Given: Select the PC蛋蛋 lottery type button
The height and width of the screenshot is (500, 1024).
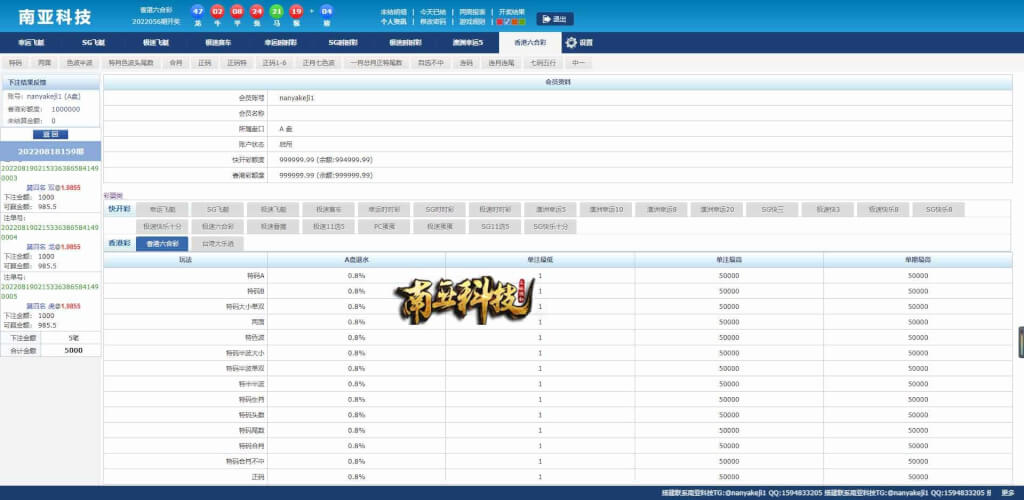Looking at the screenshot, I should pos(384,227).
